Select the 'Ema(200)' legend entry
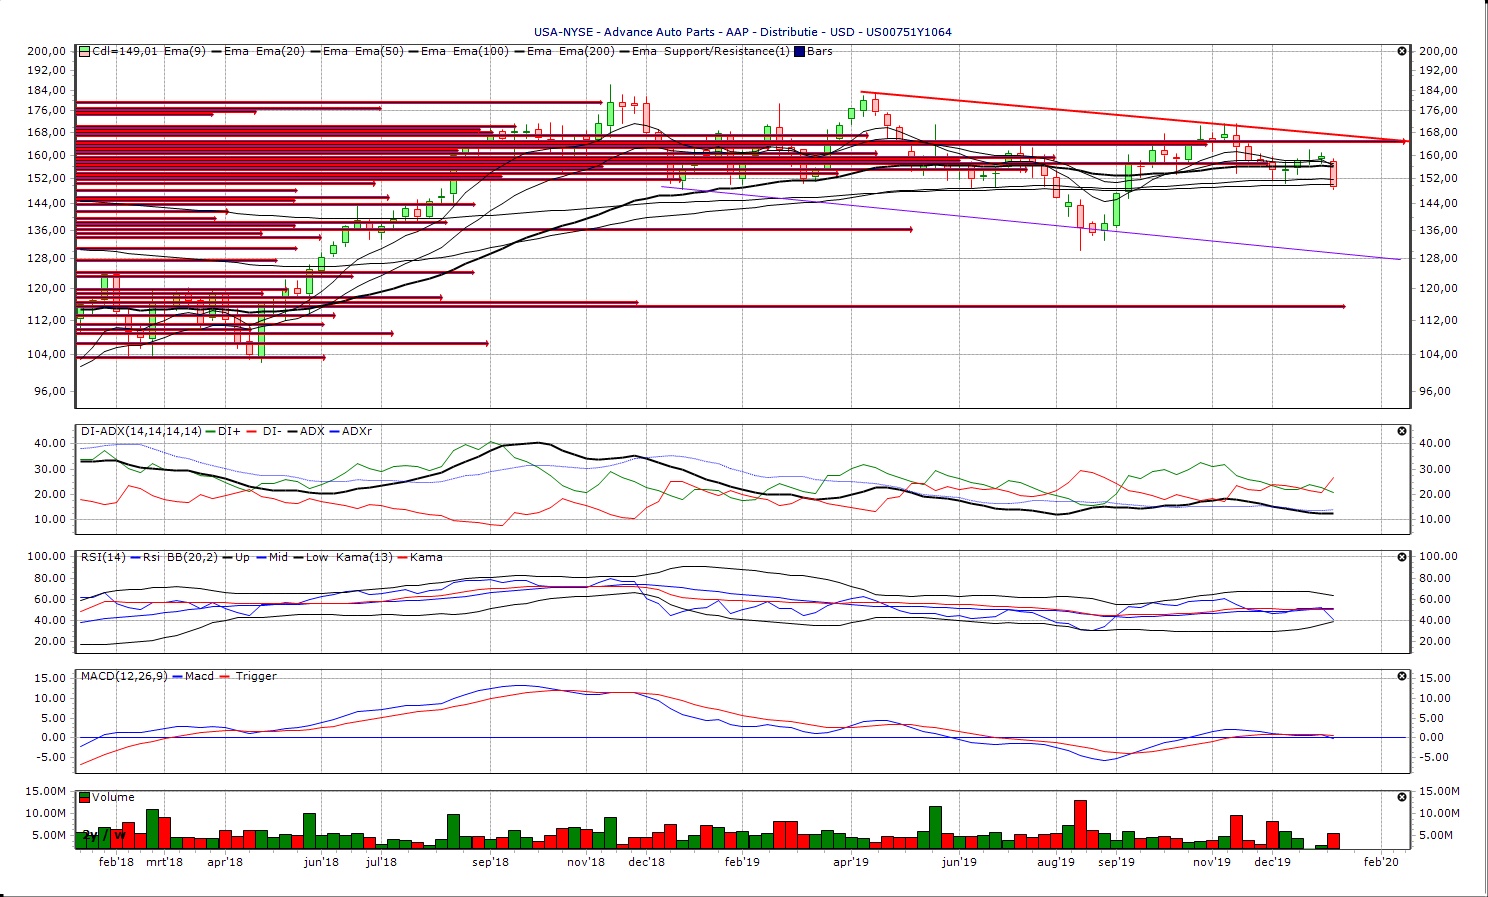Screen dimensions: 1488x897 click(587, 51)
